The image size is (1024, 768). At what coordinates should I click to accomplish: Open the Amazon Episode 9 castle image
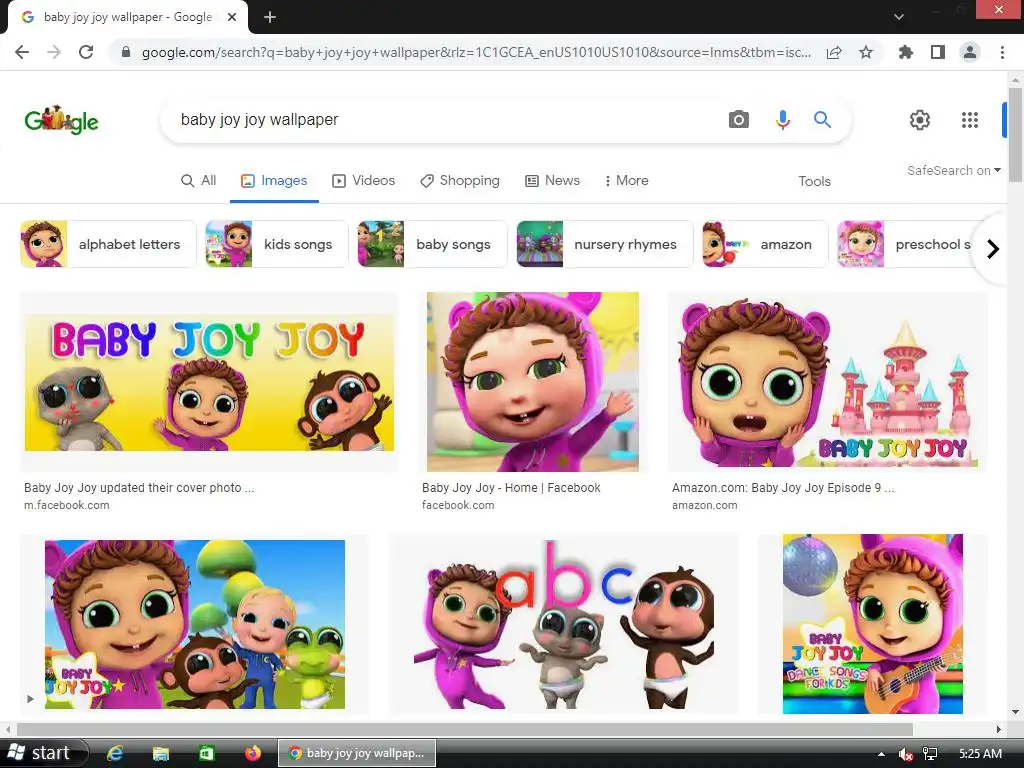[x=827, y=381]
